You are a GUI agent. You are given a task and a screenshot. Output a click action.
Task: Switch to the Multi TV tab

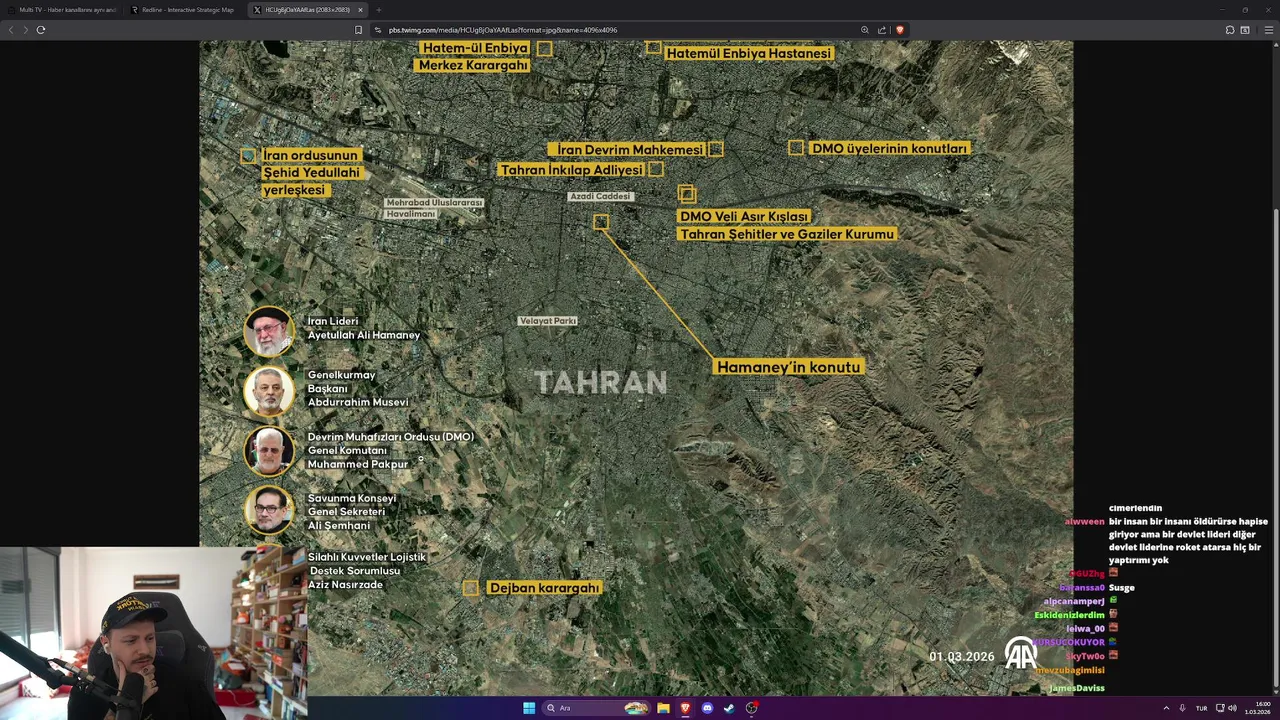pos(64,10)
